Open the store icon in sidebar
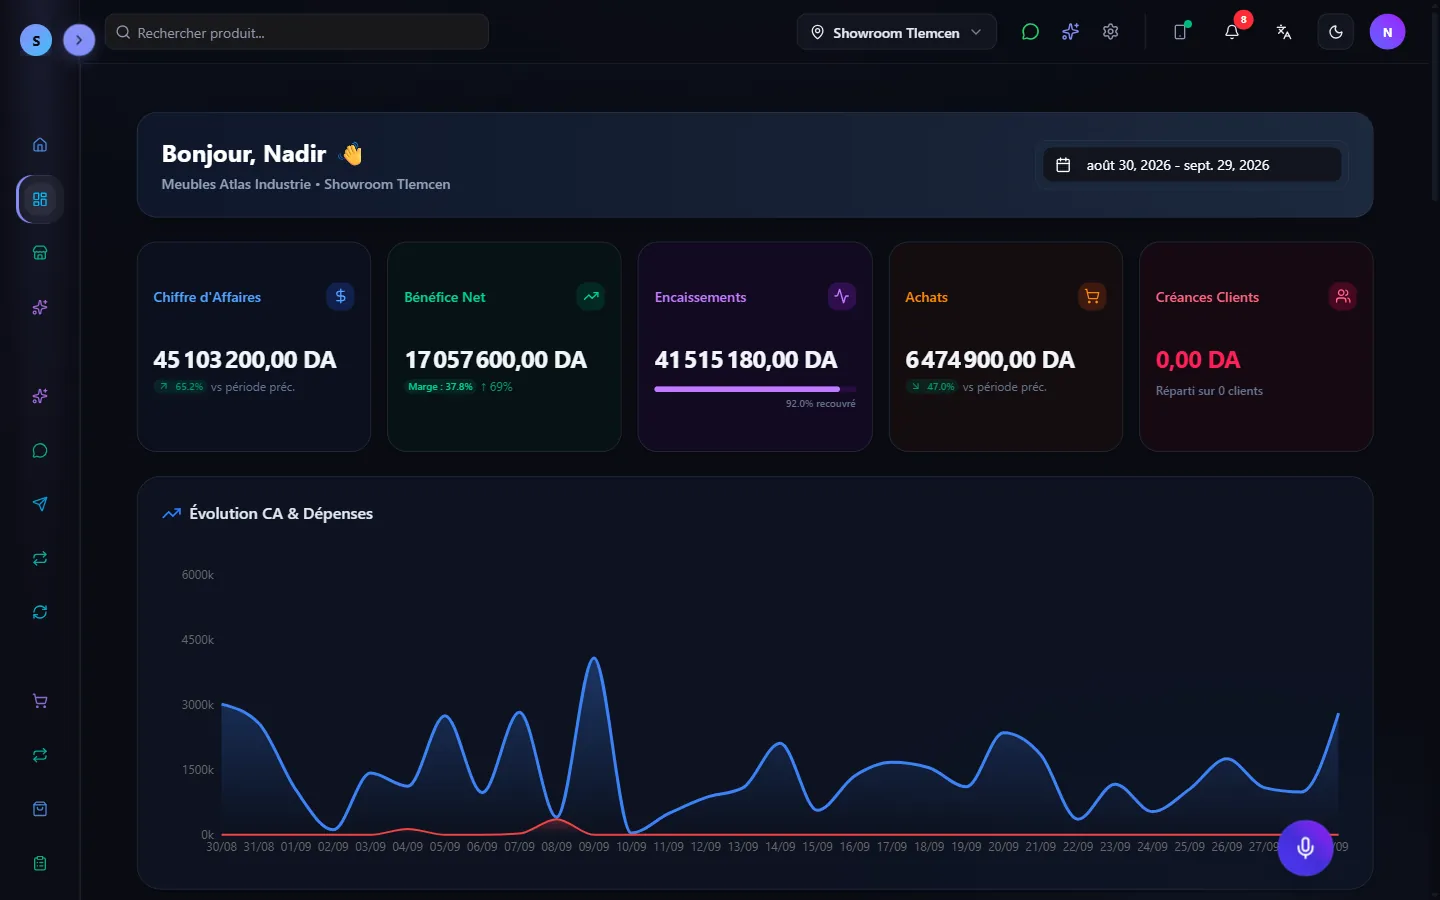This screenshot has height=900, width=1440. pyautogui.click(x=40, y=253)
